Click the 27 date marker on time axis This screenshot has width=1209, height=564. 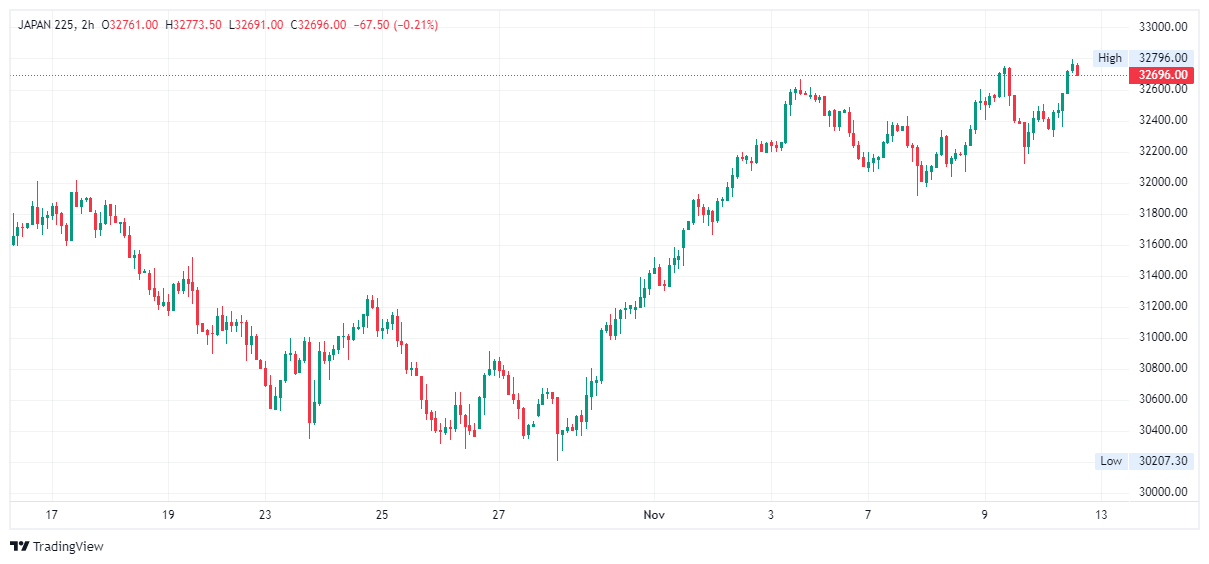click(x=499, y=515)
